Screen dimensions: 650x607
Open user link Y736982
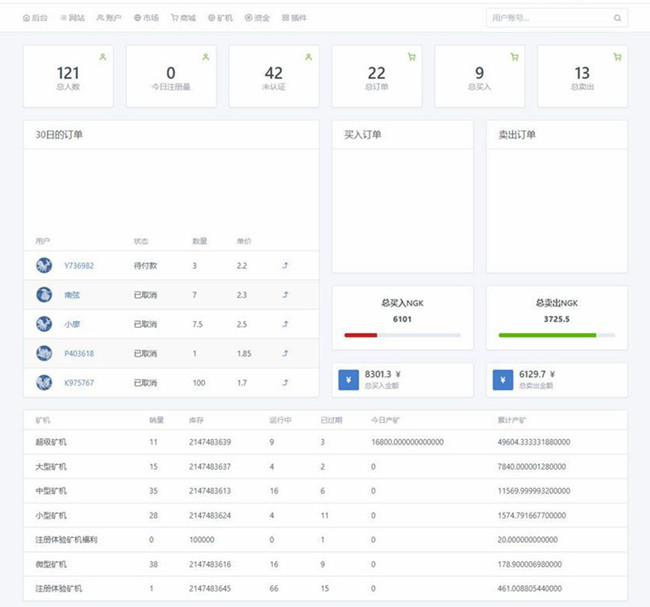79,266
